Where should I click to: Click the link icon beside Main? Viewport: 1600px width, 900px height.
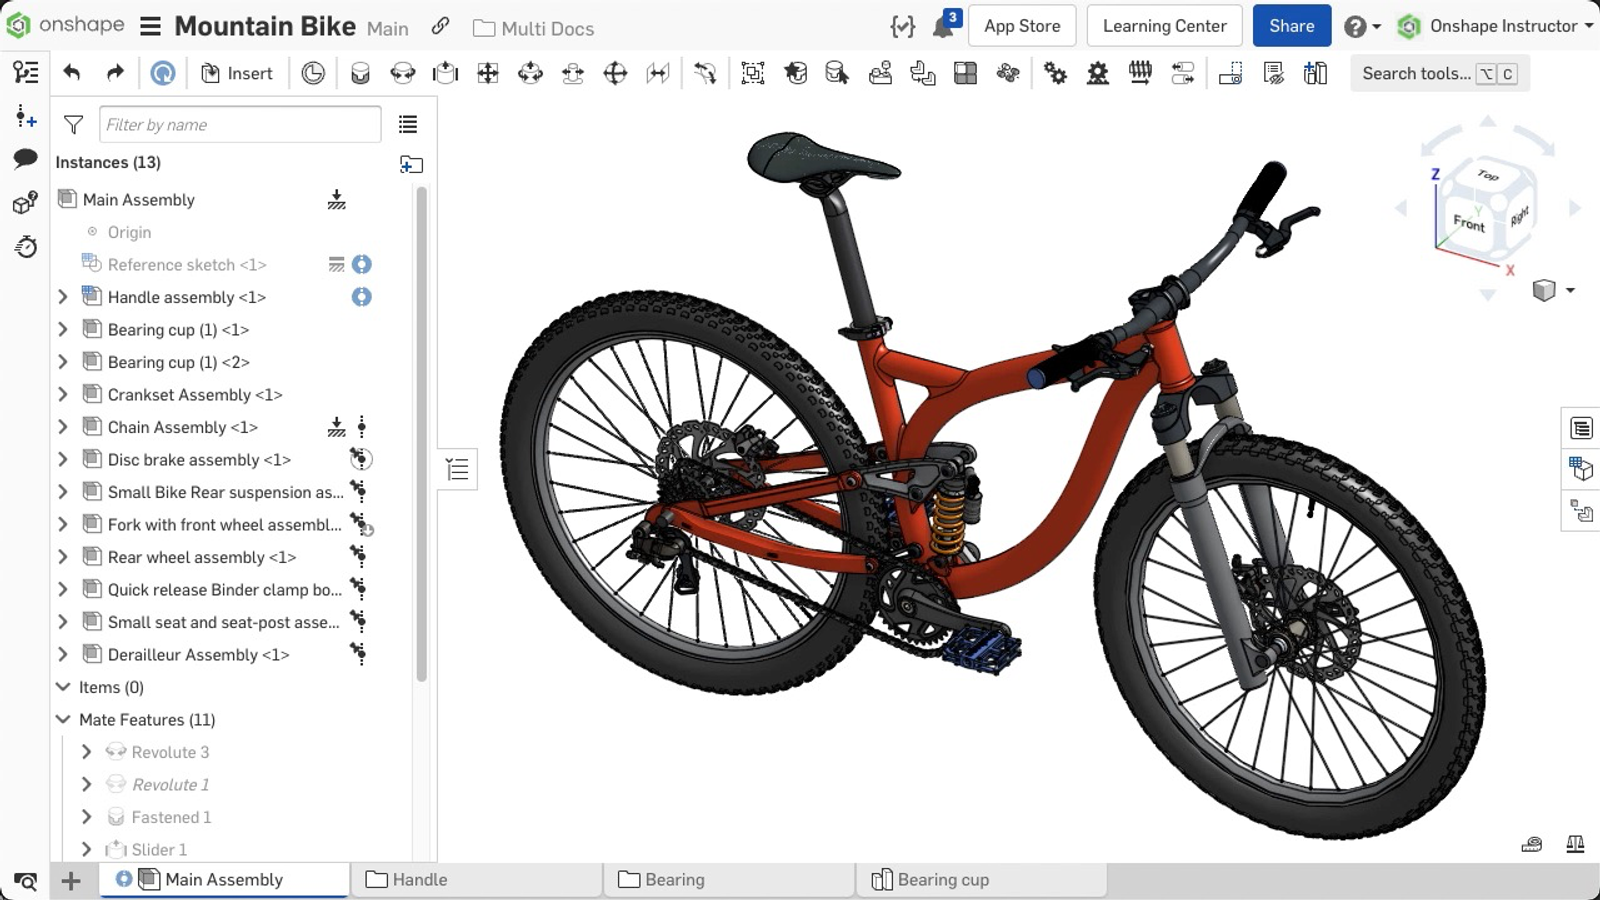pyautogui.click(x=440, y=27)
